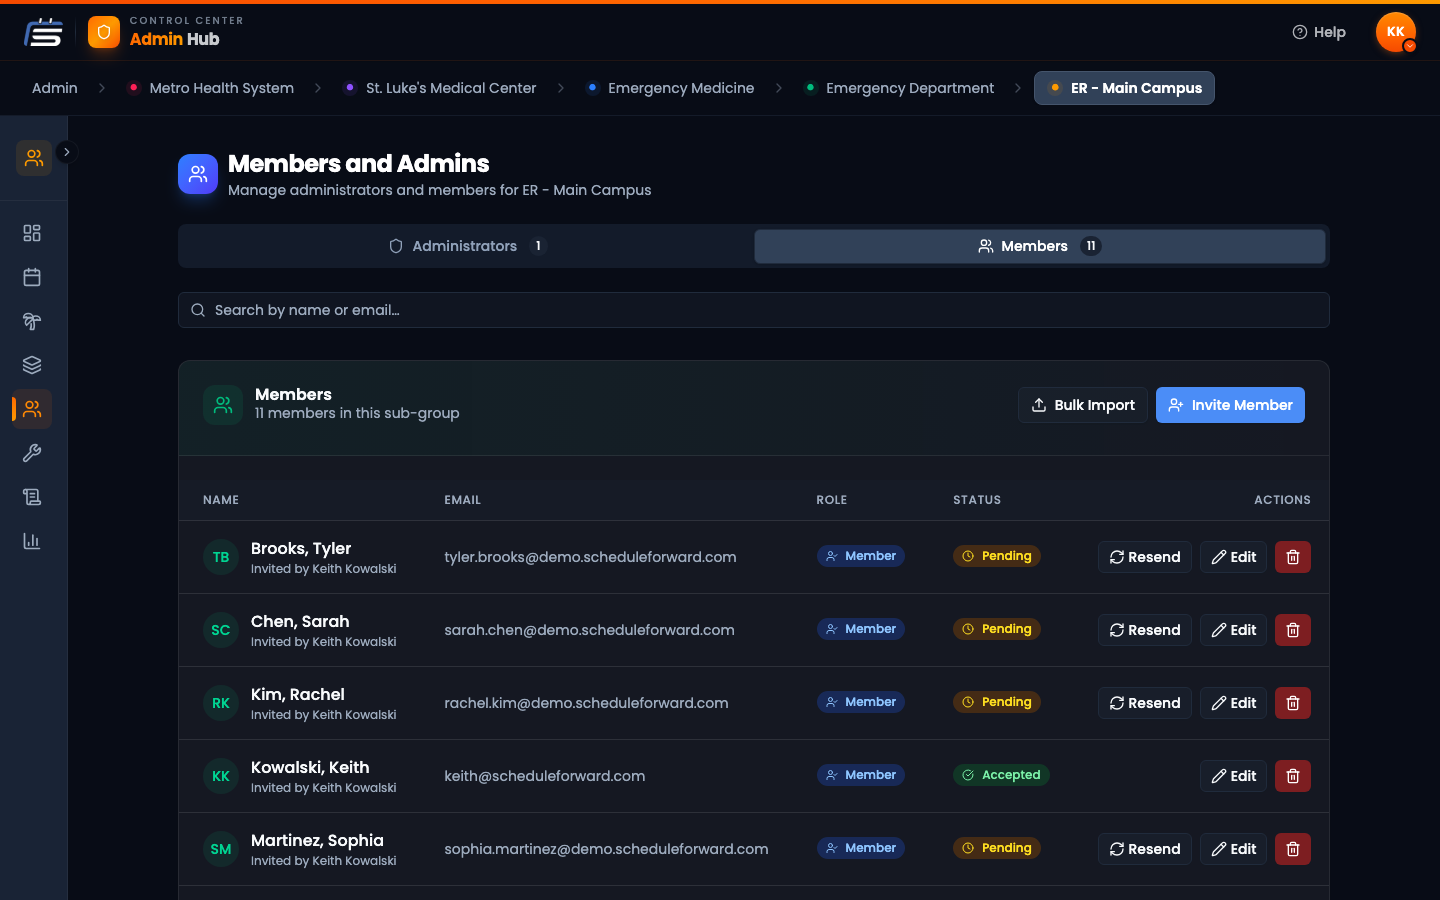Screen dimensions: 1440x900
Task: Click the Help link in header
Action: pos(1319,32)
